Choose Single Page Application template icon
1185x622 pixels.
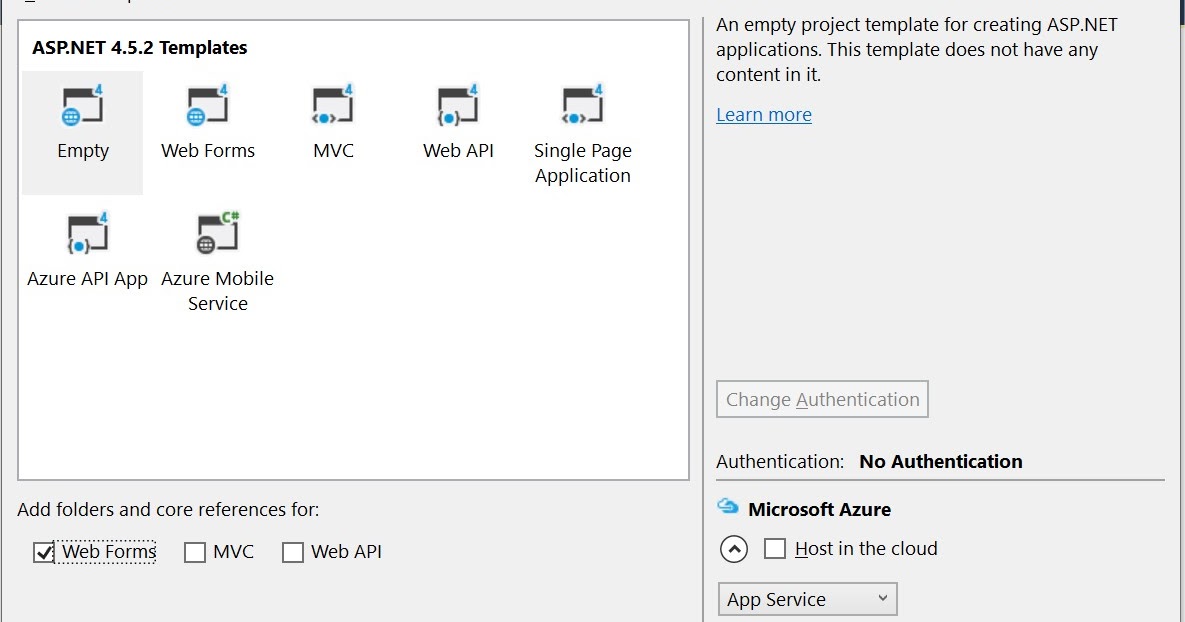coord(583,106)
